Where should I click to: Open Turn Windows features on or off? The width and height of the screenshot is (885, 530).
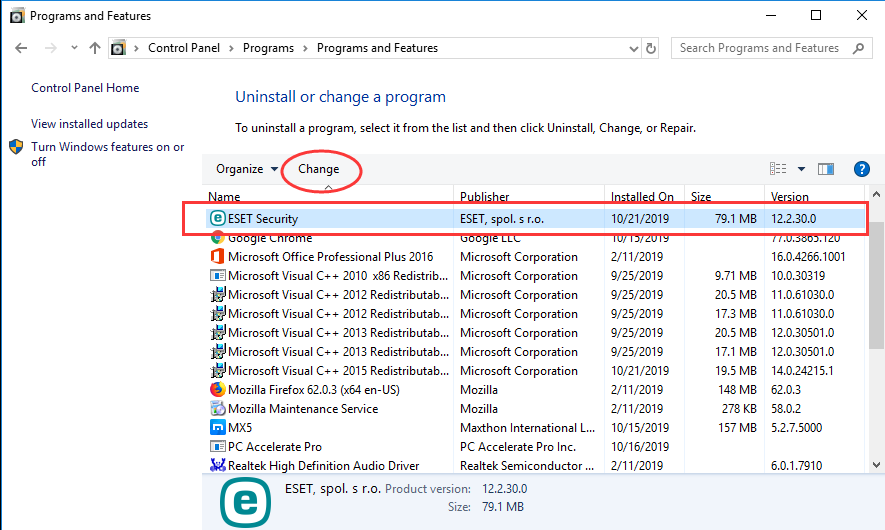[x=108, y=154]
